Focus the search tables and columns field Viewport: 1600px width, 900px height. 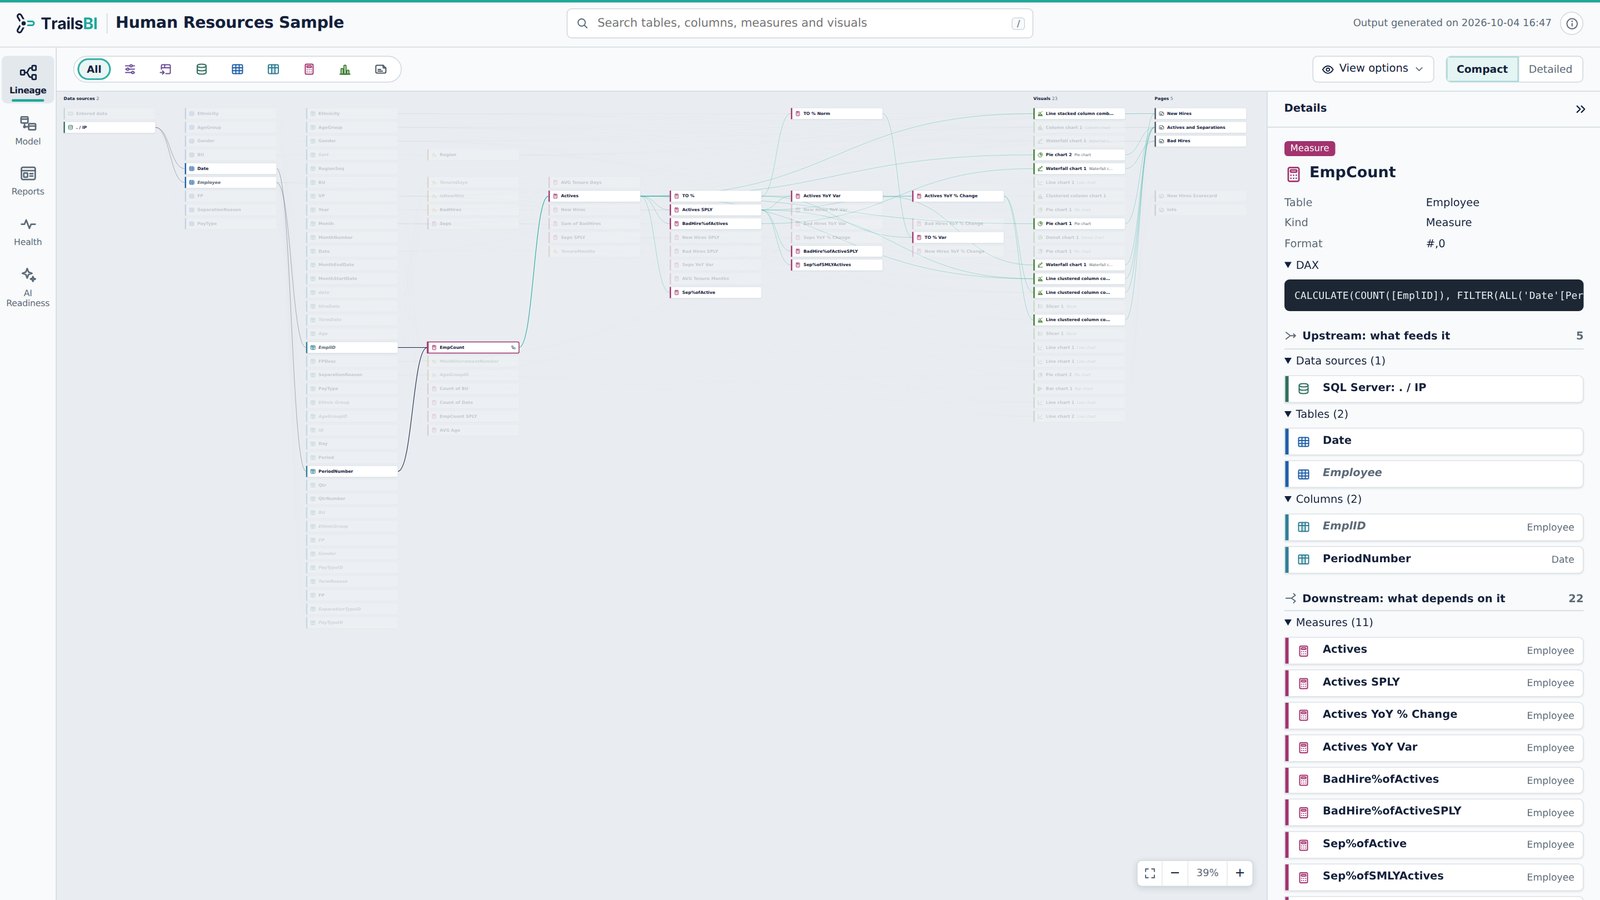[x=799, y=23]
